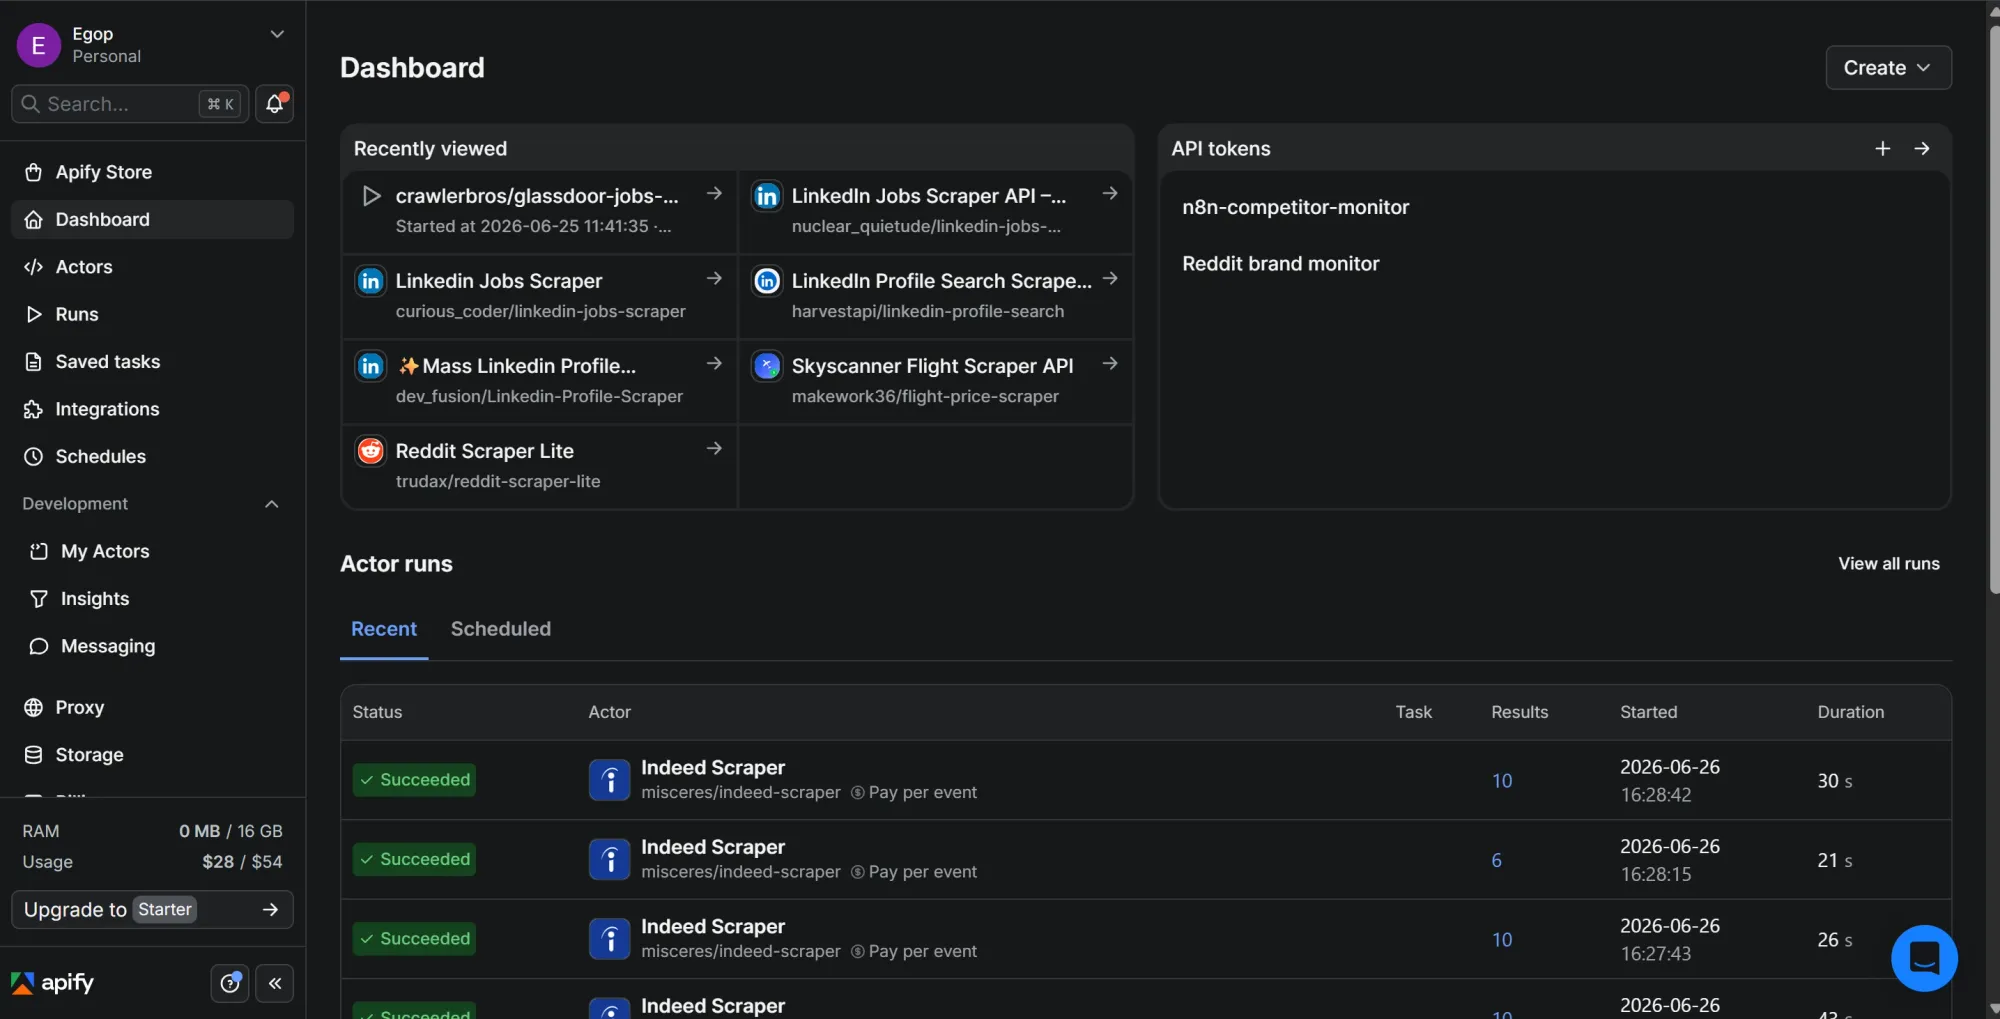Click Upgrade to Starter button
The image size is (2000, 1019).
(152, 909)
